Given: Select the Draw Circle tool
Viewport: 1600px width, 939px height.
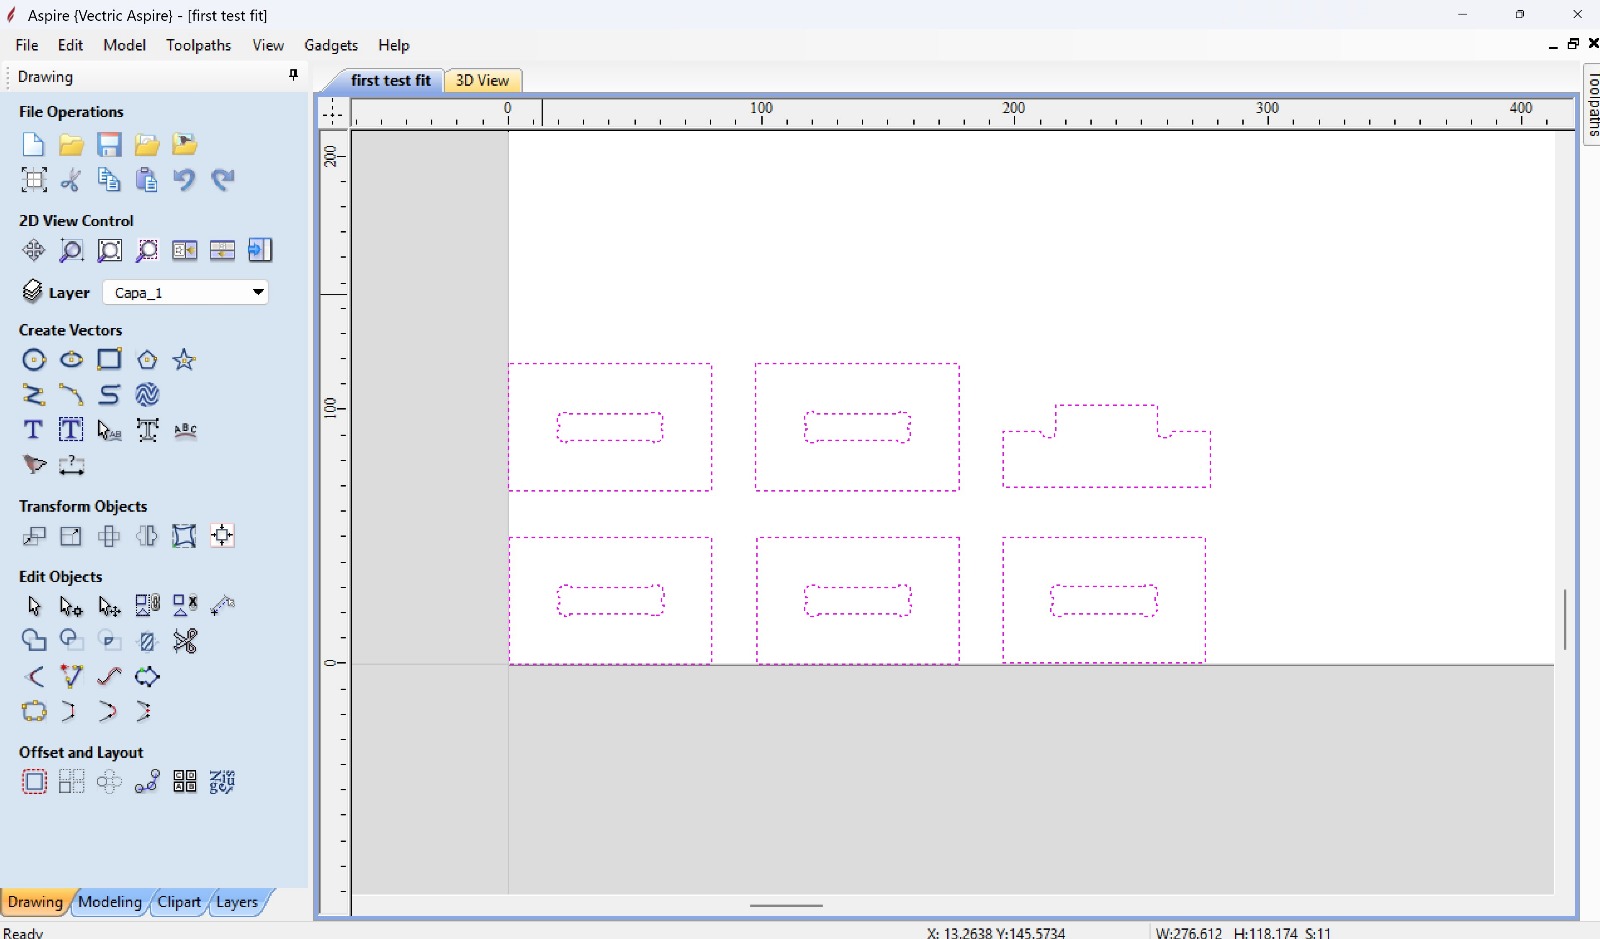Looking at the screenshot, I should (34, 360).
